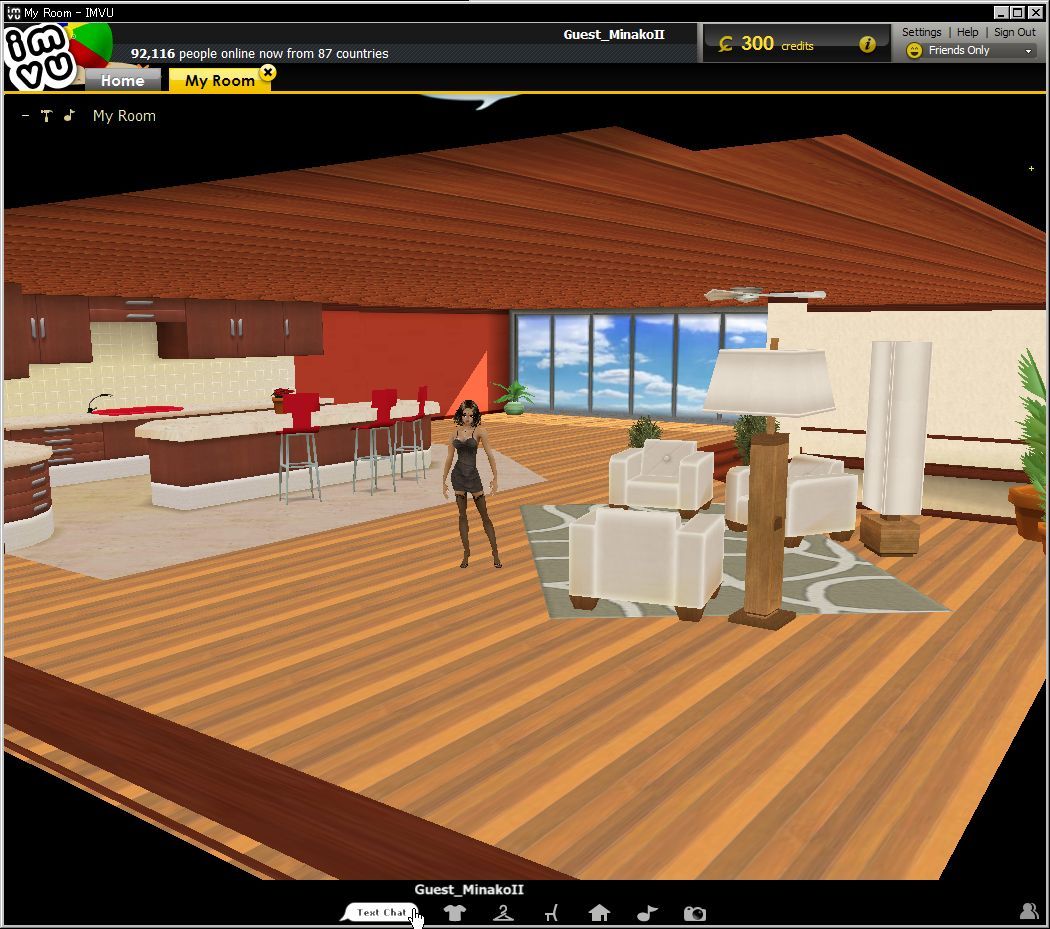Click the small music note icon beside My Room
Viewport: 1050px width, 929px height.
click(69, 116)
